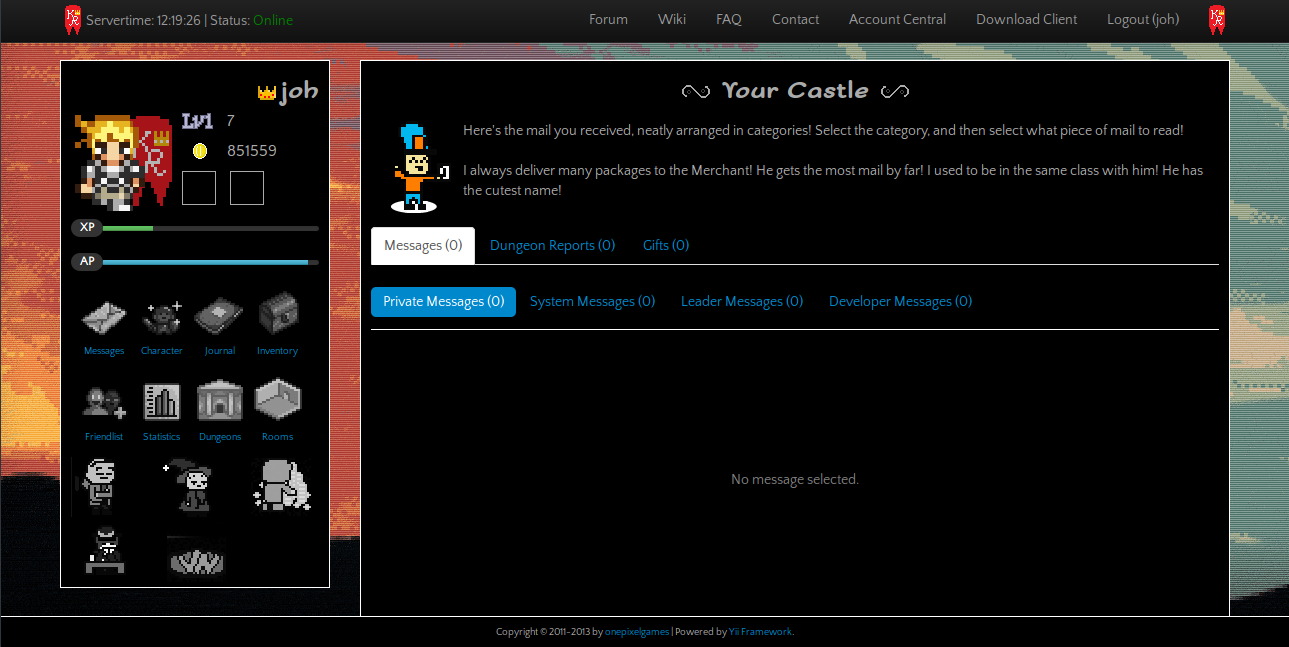The height and width of the screenshot is (647, 1289).
Task: Open the Wiki link
Action: [672, 20]
